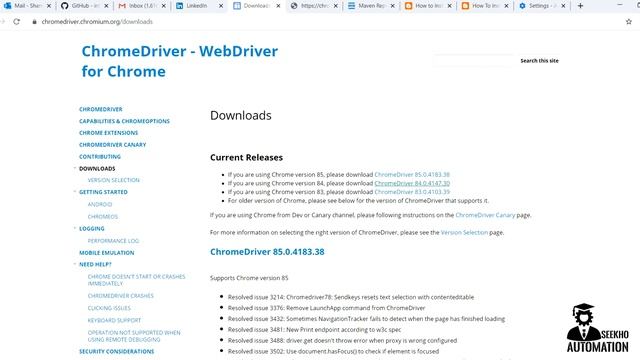Open the ChromeOS sidebar sub-item
Screen dimensions: 640x360
pos(103,216)
